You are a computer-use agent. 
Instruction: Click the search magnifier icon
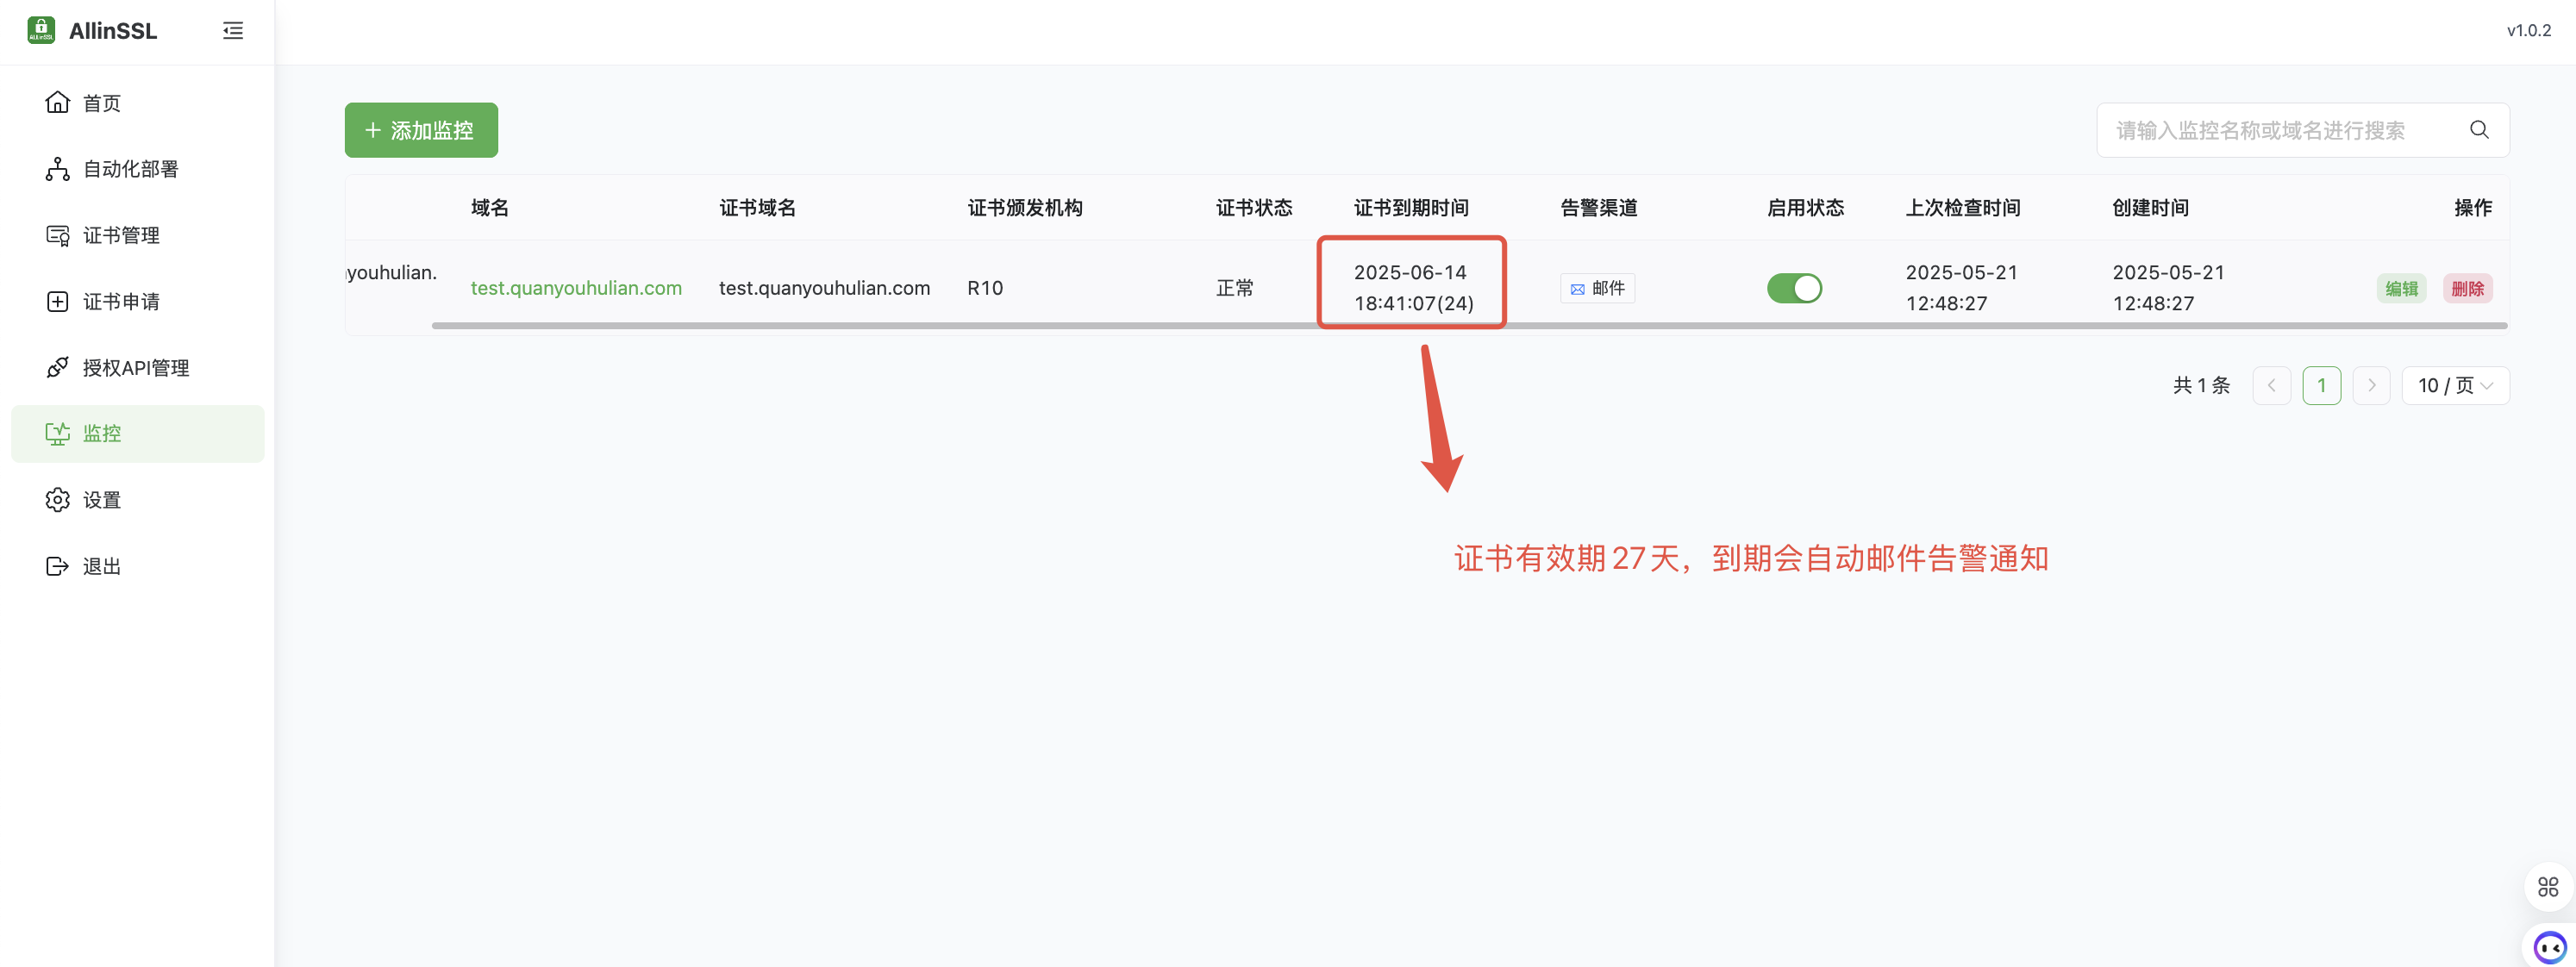[x=2479, y=130]
